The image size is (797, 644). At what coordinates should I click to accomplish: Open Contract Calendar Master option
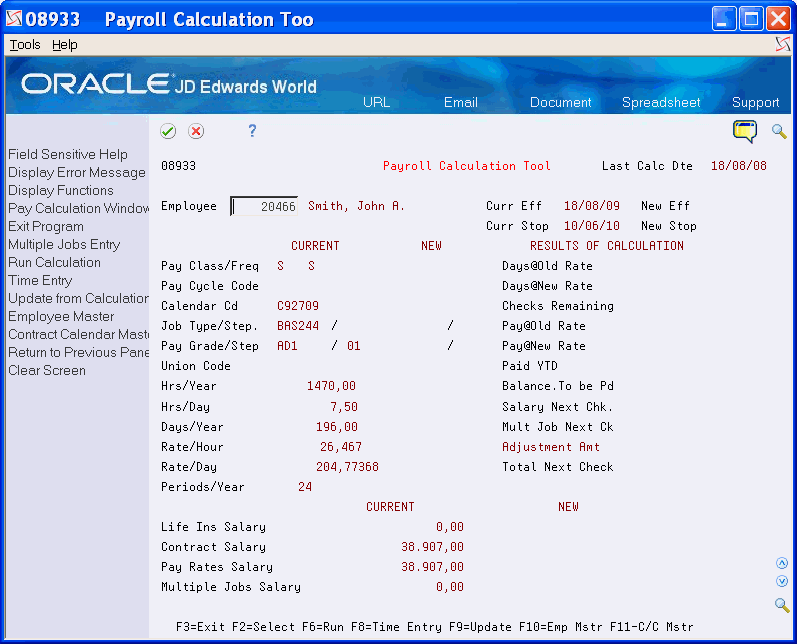click(x=78, y=334)
